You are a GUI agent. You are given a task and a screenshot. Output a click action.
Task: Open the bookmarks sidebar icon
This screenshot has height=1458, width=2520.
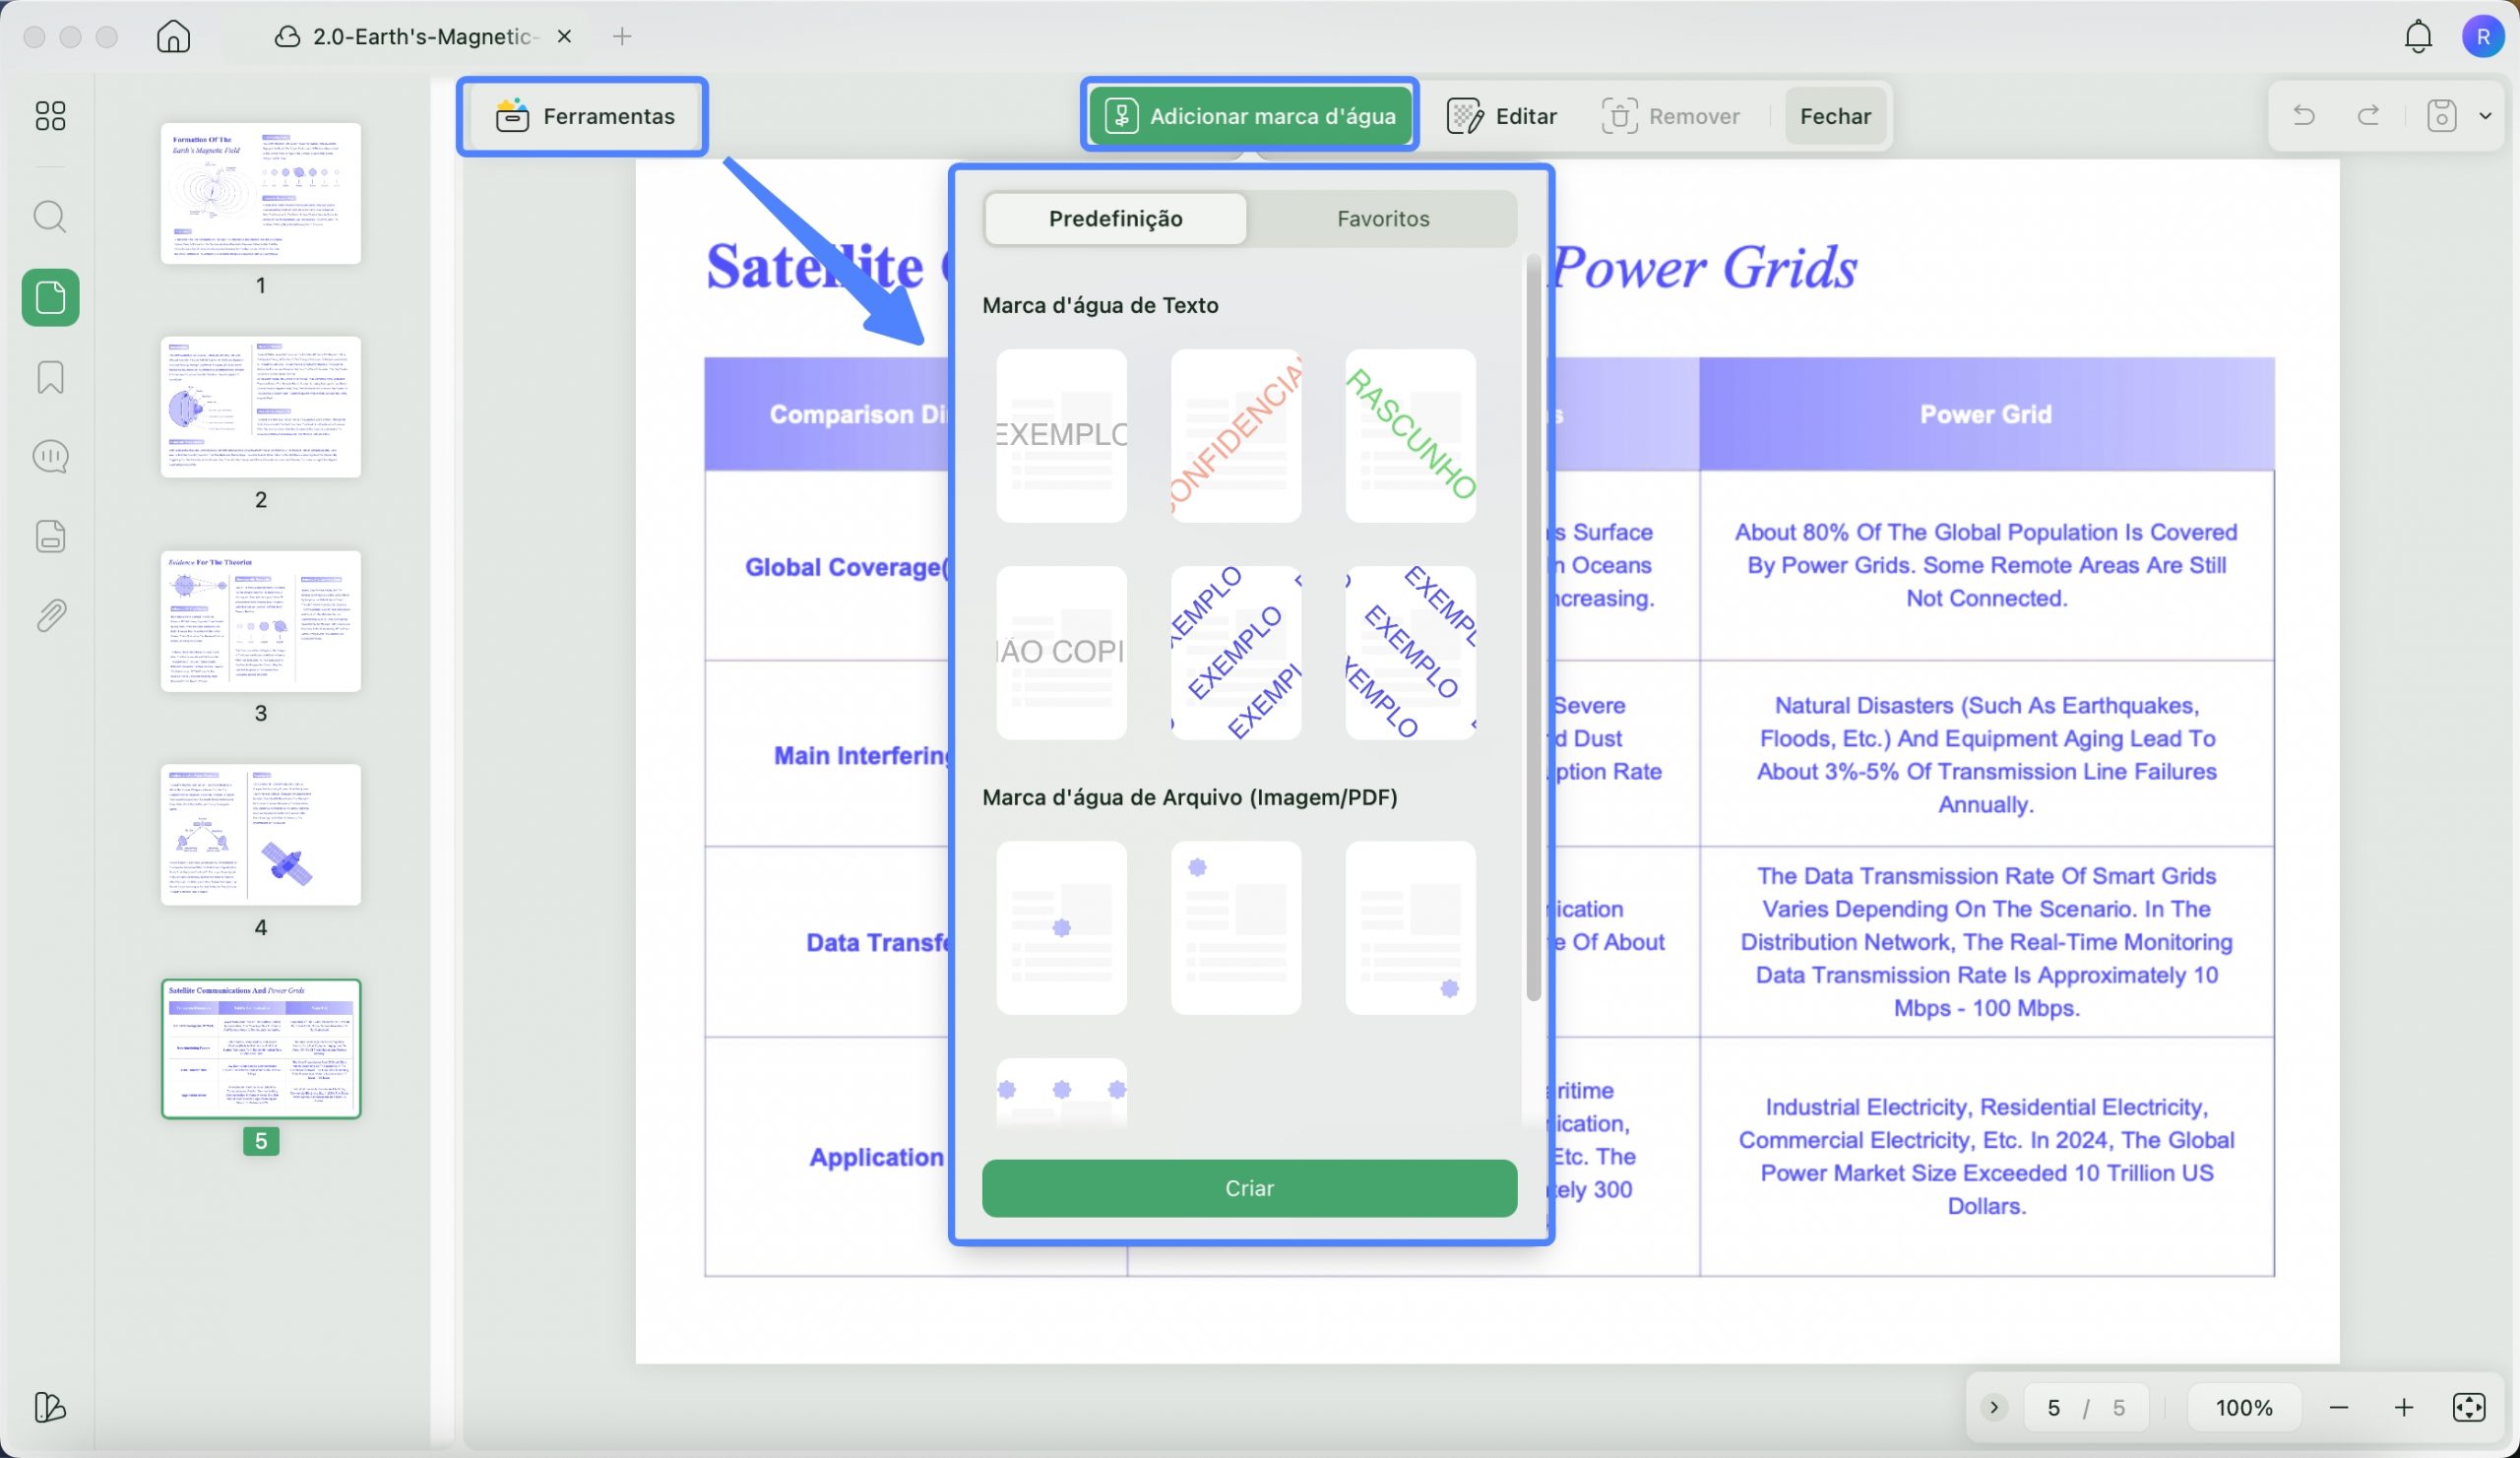tap(50, 377)
